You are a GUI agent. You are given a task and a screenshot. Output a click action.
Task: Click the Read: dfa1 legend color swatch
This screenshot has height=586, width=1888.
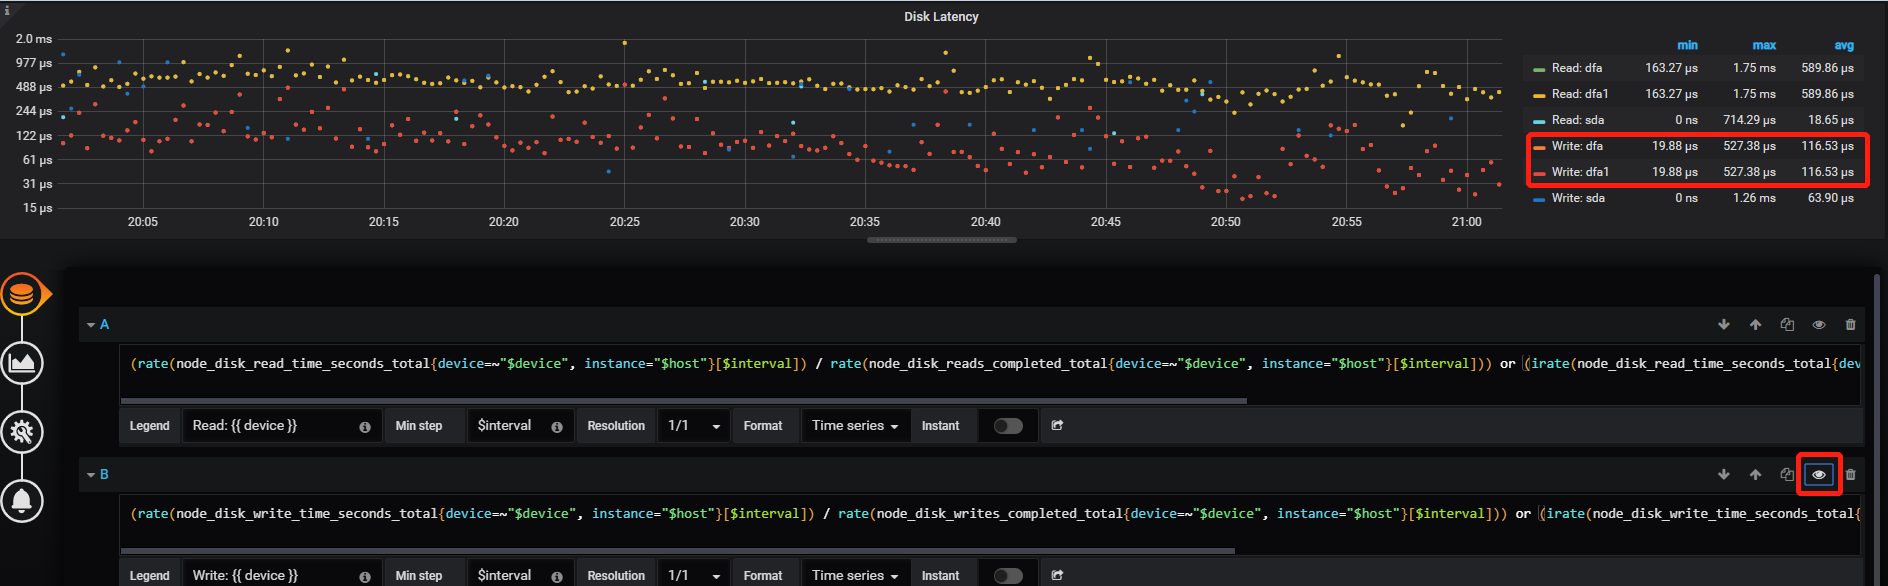coord(1539,95)
